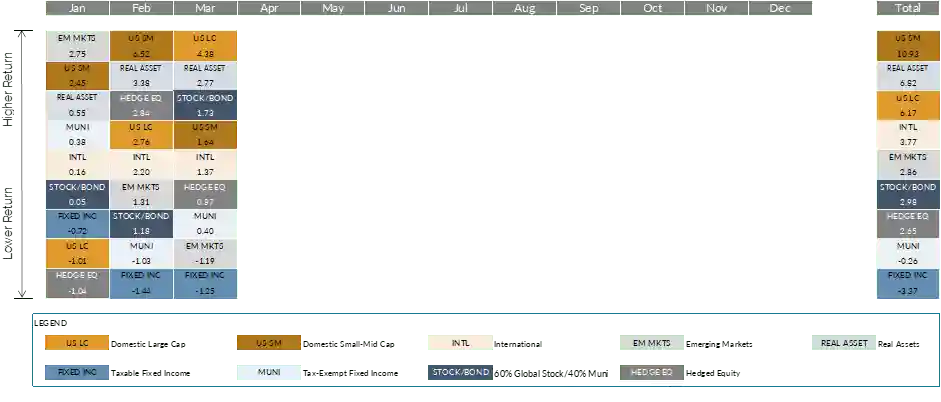Screen dimensions: 941x402
Task: Select the Dec month header
Action: (781, 8)
